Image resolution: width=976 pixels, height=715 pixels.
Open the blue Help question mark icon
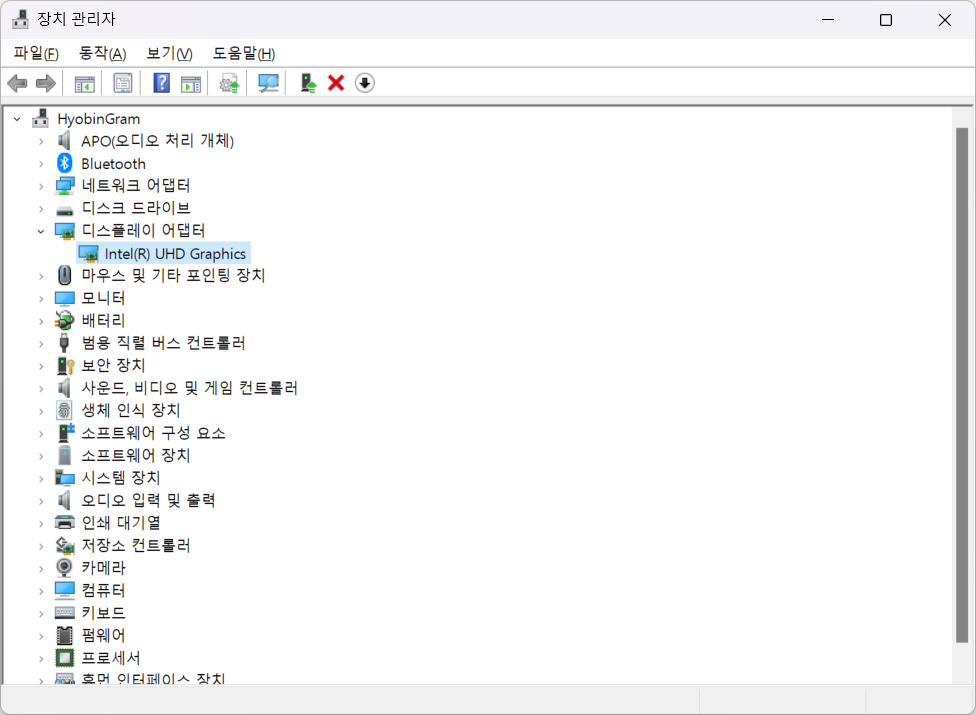pyautogui.click(x=161, y=83)
